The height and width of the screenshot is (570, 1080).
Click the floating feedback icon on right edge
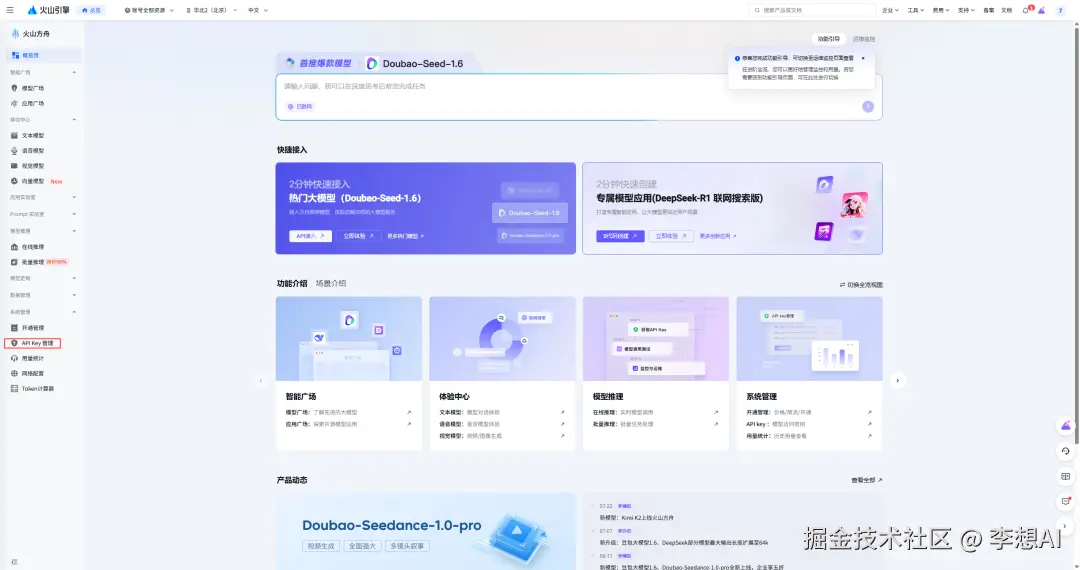pos(1066,501)
